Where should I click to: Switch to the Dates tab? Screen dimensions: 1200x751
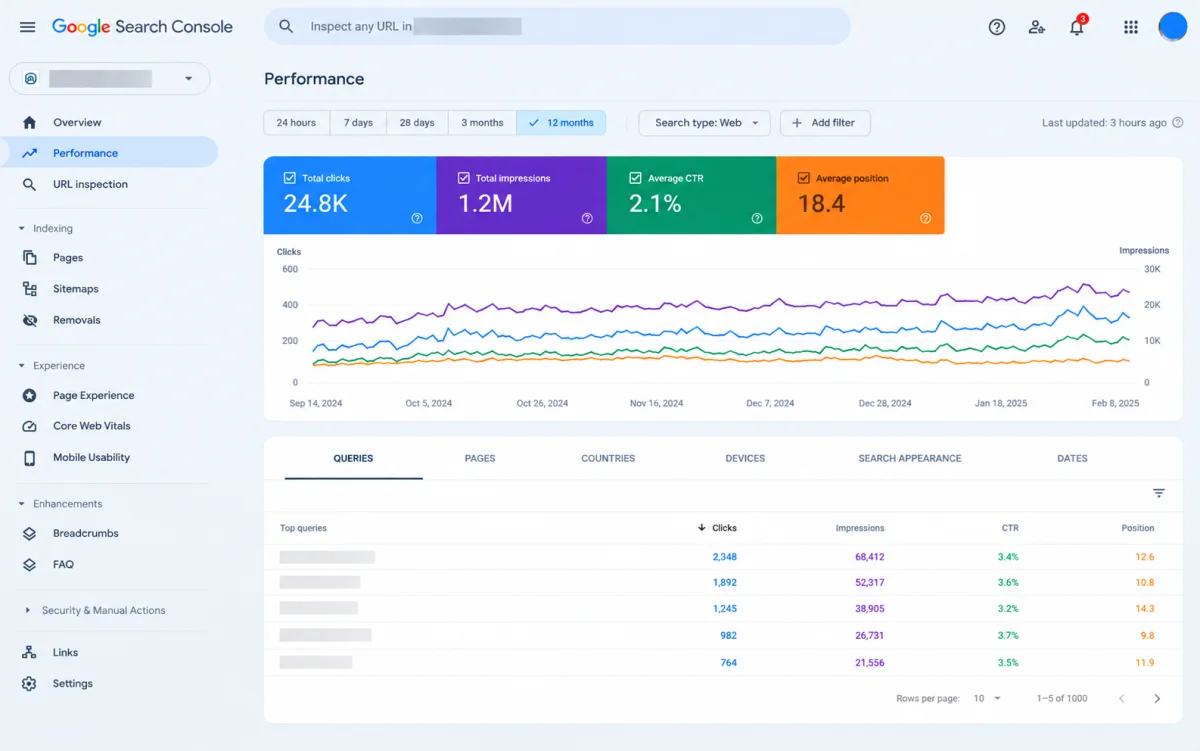coord(1072,458)
